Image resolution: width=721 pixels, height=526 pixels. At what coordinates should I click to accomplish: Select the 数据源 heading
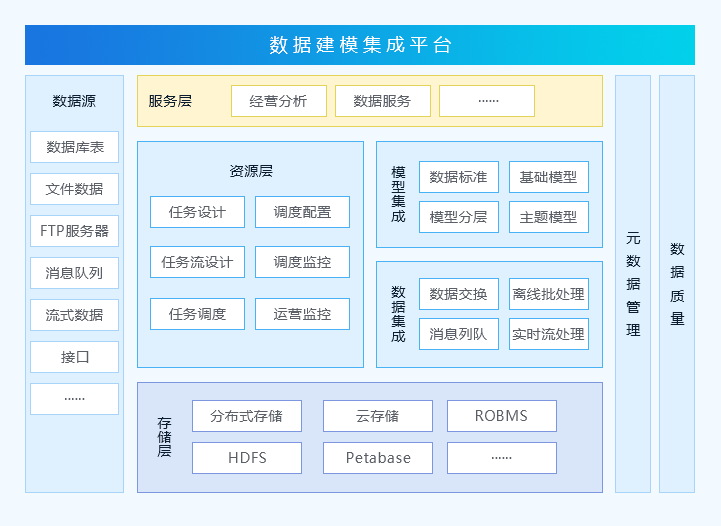pos(74,101)
